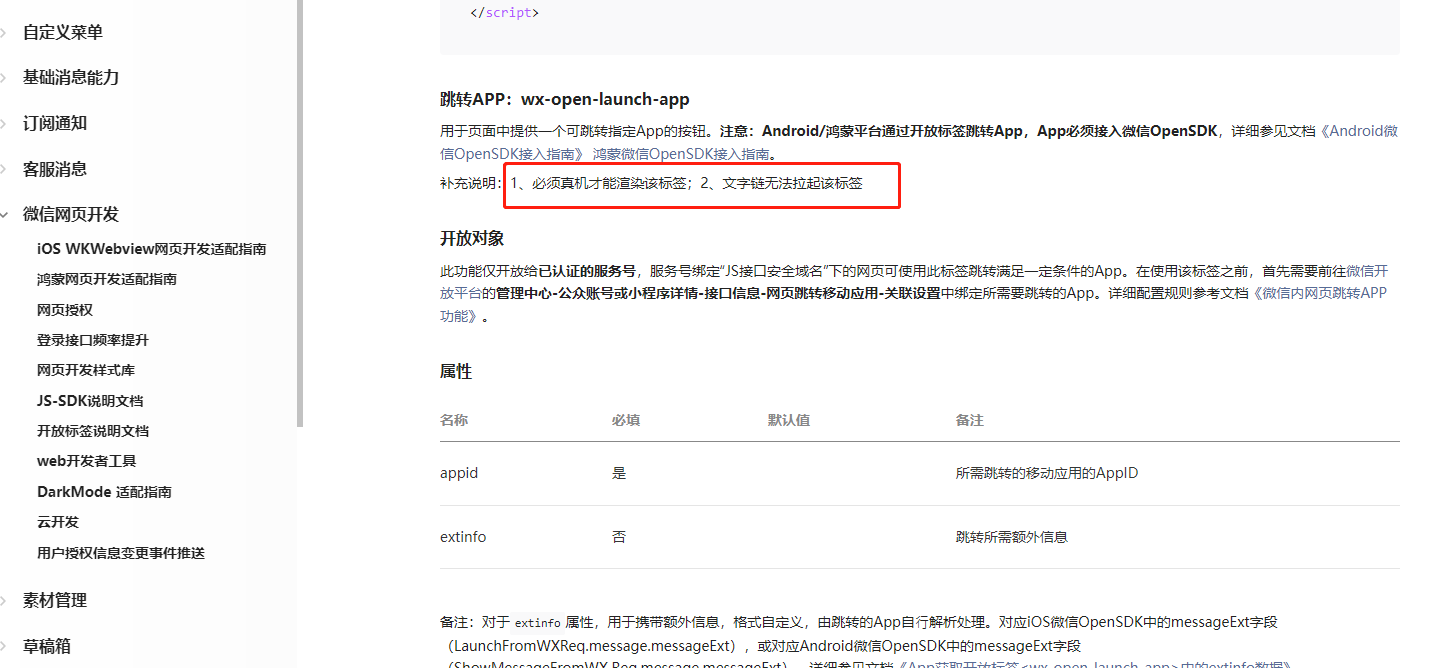Open 鸿蒙网页开发适配指南 in sidebar
1443x668 pixels.
pyautogui.click(x=107, y=279)
